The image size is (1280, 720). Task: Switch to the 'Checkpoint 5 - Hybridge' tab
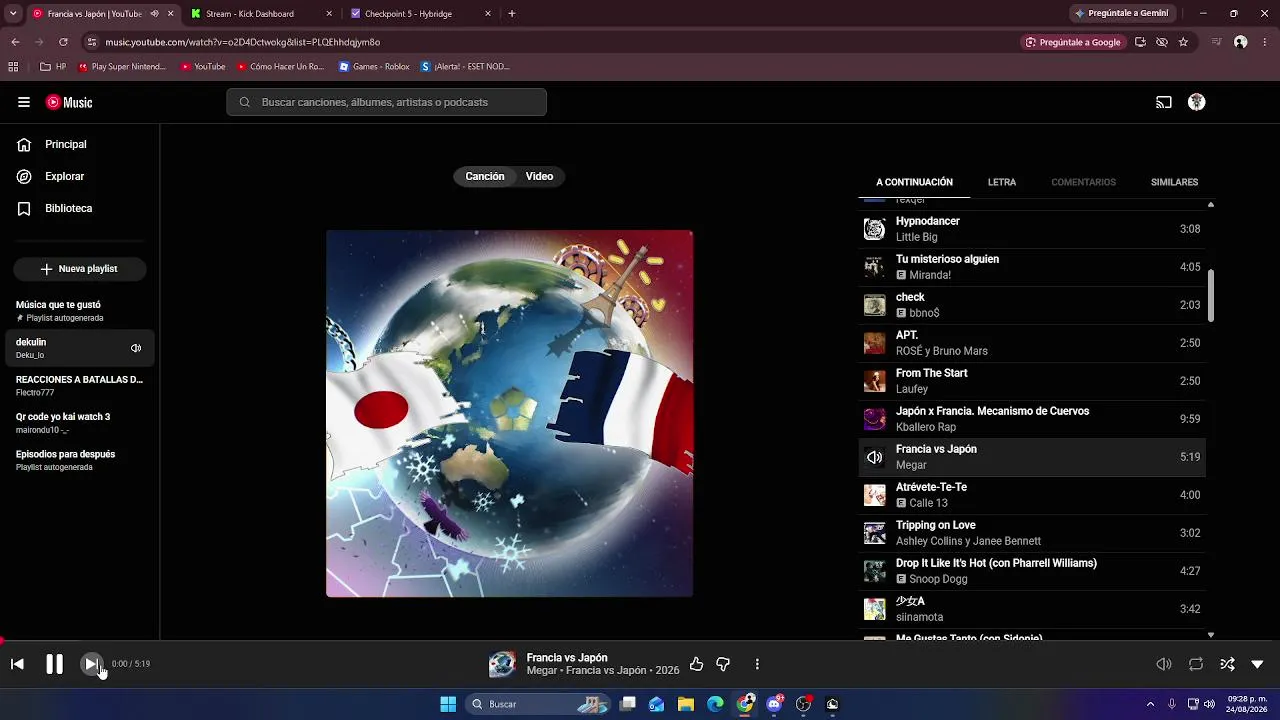pyautogui.click(x=421, y=14)
